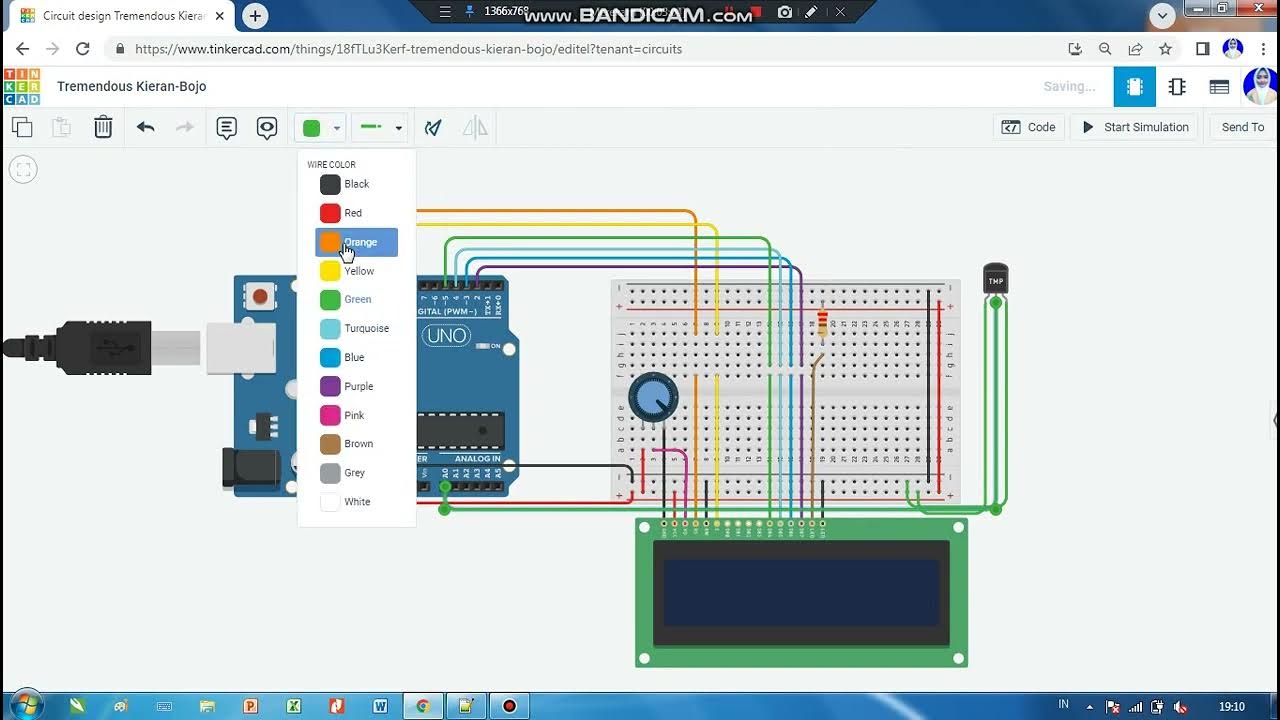1280x720 pixels.
Task: Delete selection with the trash icon
Action: [103, 127]
